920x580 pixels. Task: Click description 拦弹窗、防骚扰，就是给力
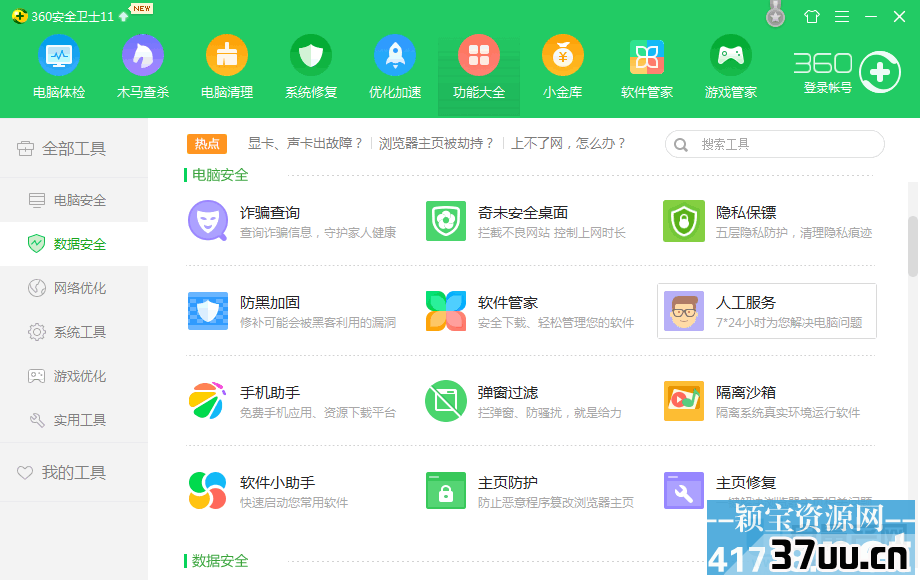[x=550, y=413]
